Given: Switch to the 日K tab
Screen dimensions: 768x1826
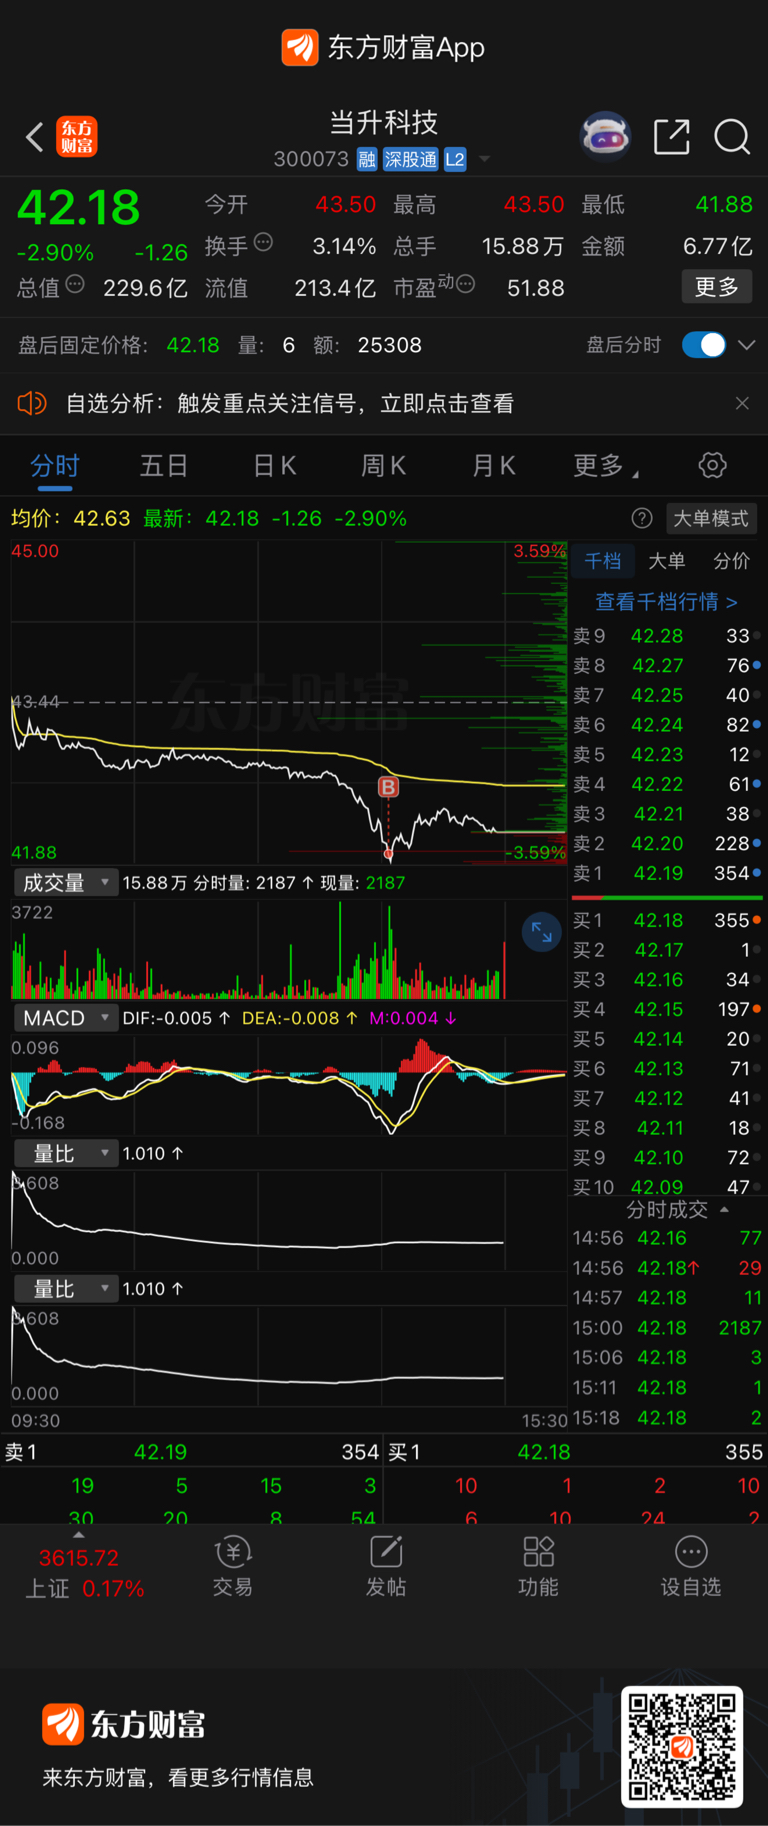Looking at the screenshot, I should point(275,466).
